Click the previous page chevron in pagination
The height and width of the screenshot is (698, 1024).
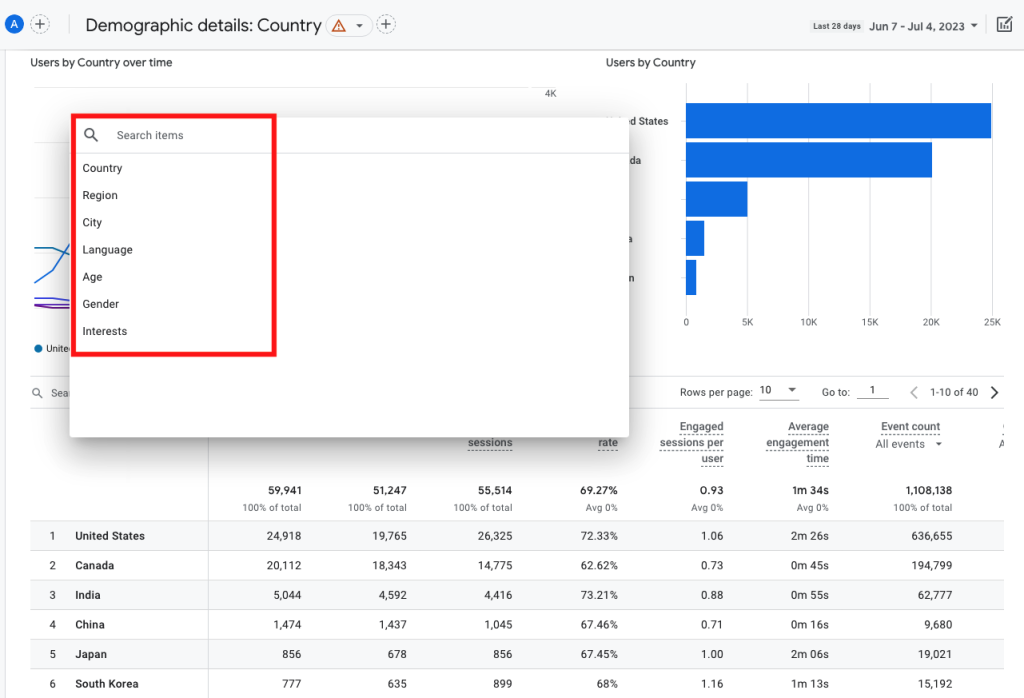pyautogui.click(x=914, y=392)
